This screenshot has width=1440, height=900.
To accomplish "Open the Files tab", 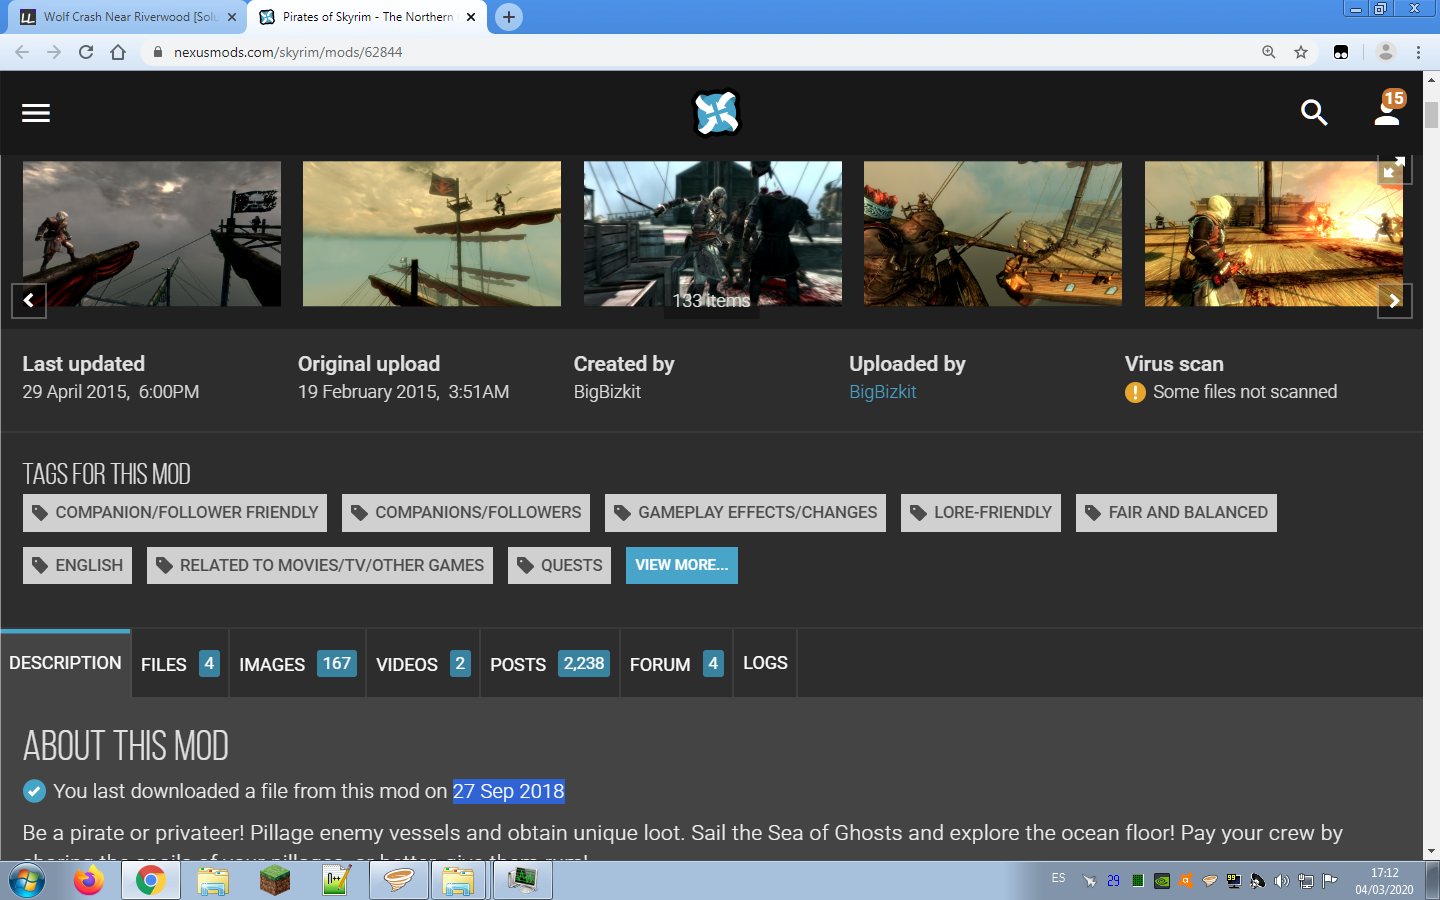I will 180,664.
